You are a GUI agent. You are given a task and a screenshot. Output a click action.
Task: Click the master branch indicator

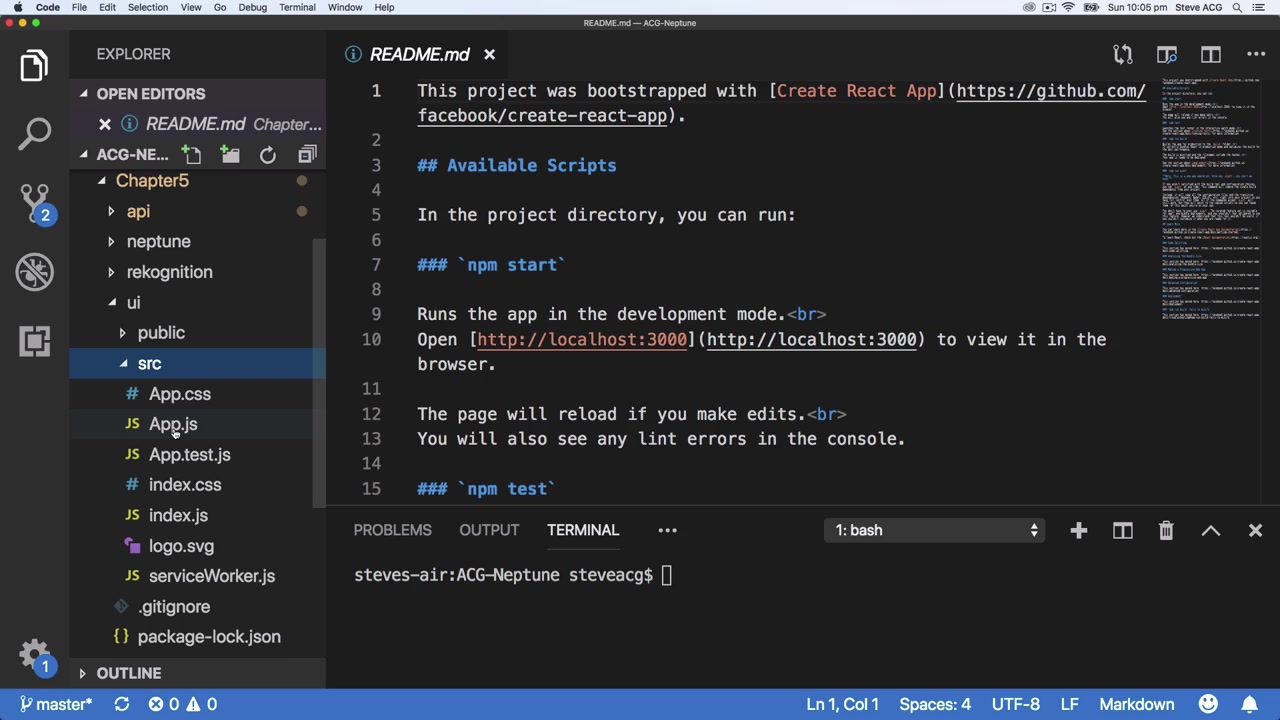point(57,704)
